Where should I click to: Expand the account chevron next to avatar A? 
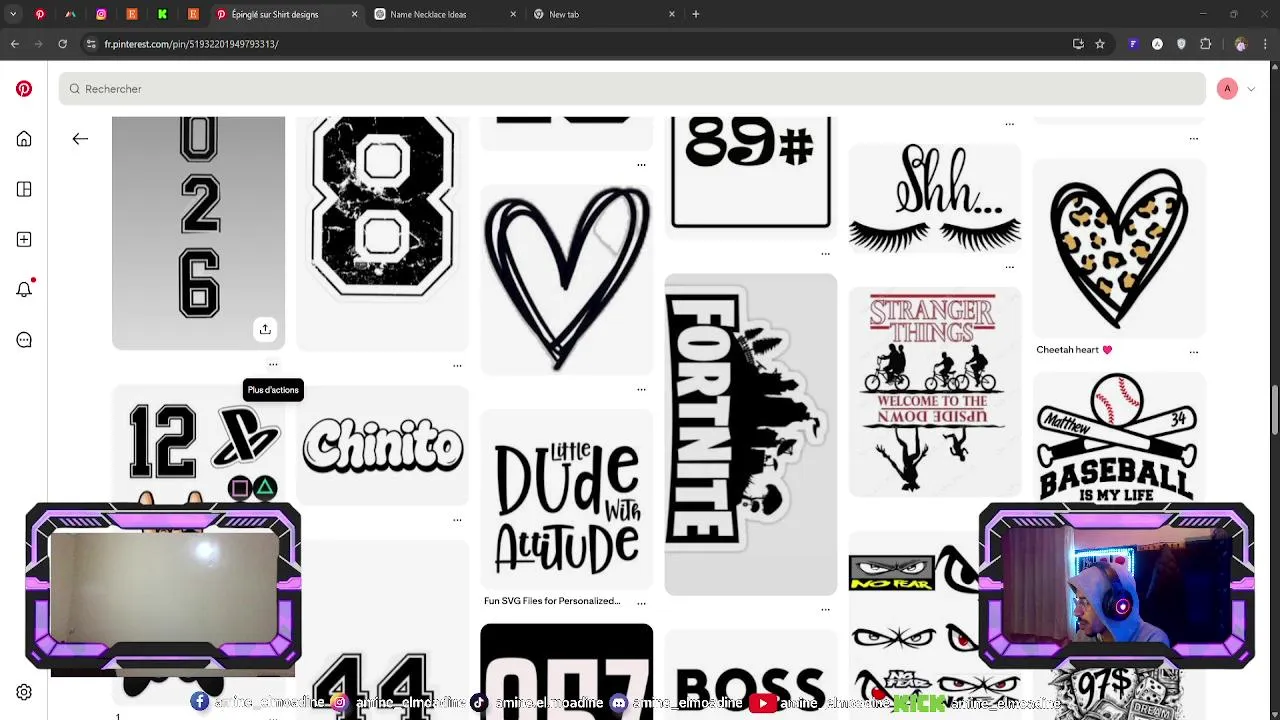coord(1251,89)
